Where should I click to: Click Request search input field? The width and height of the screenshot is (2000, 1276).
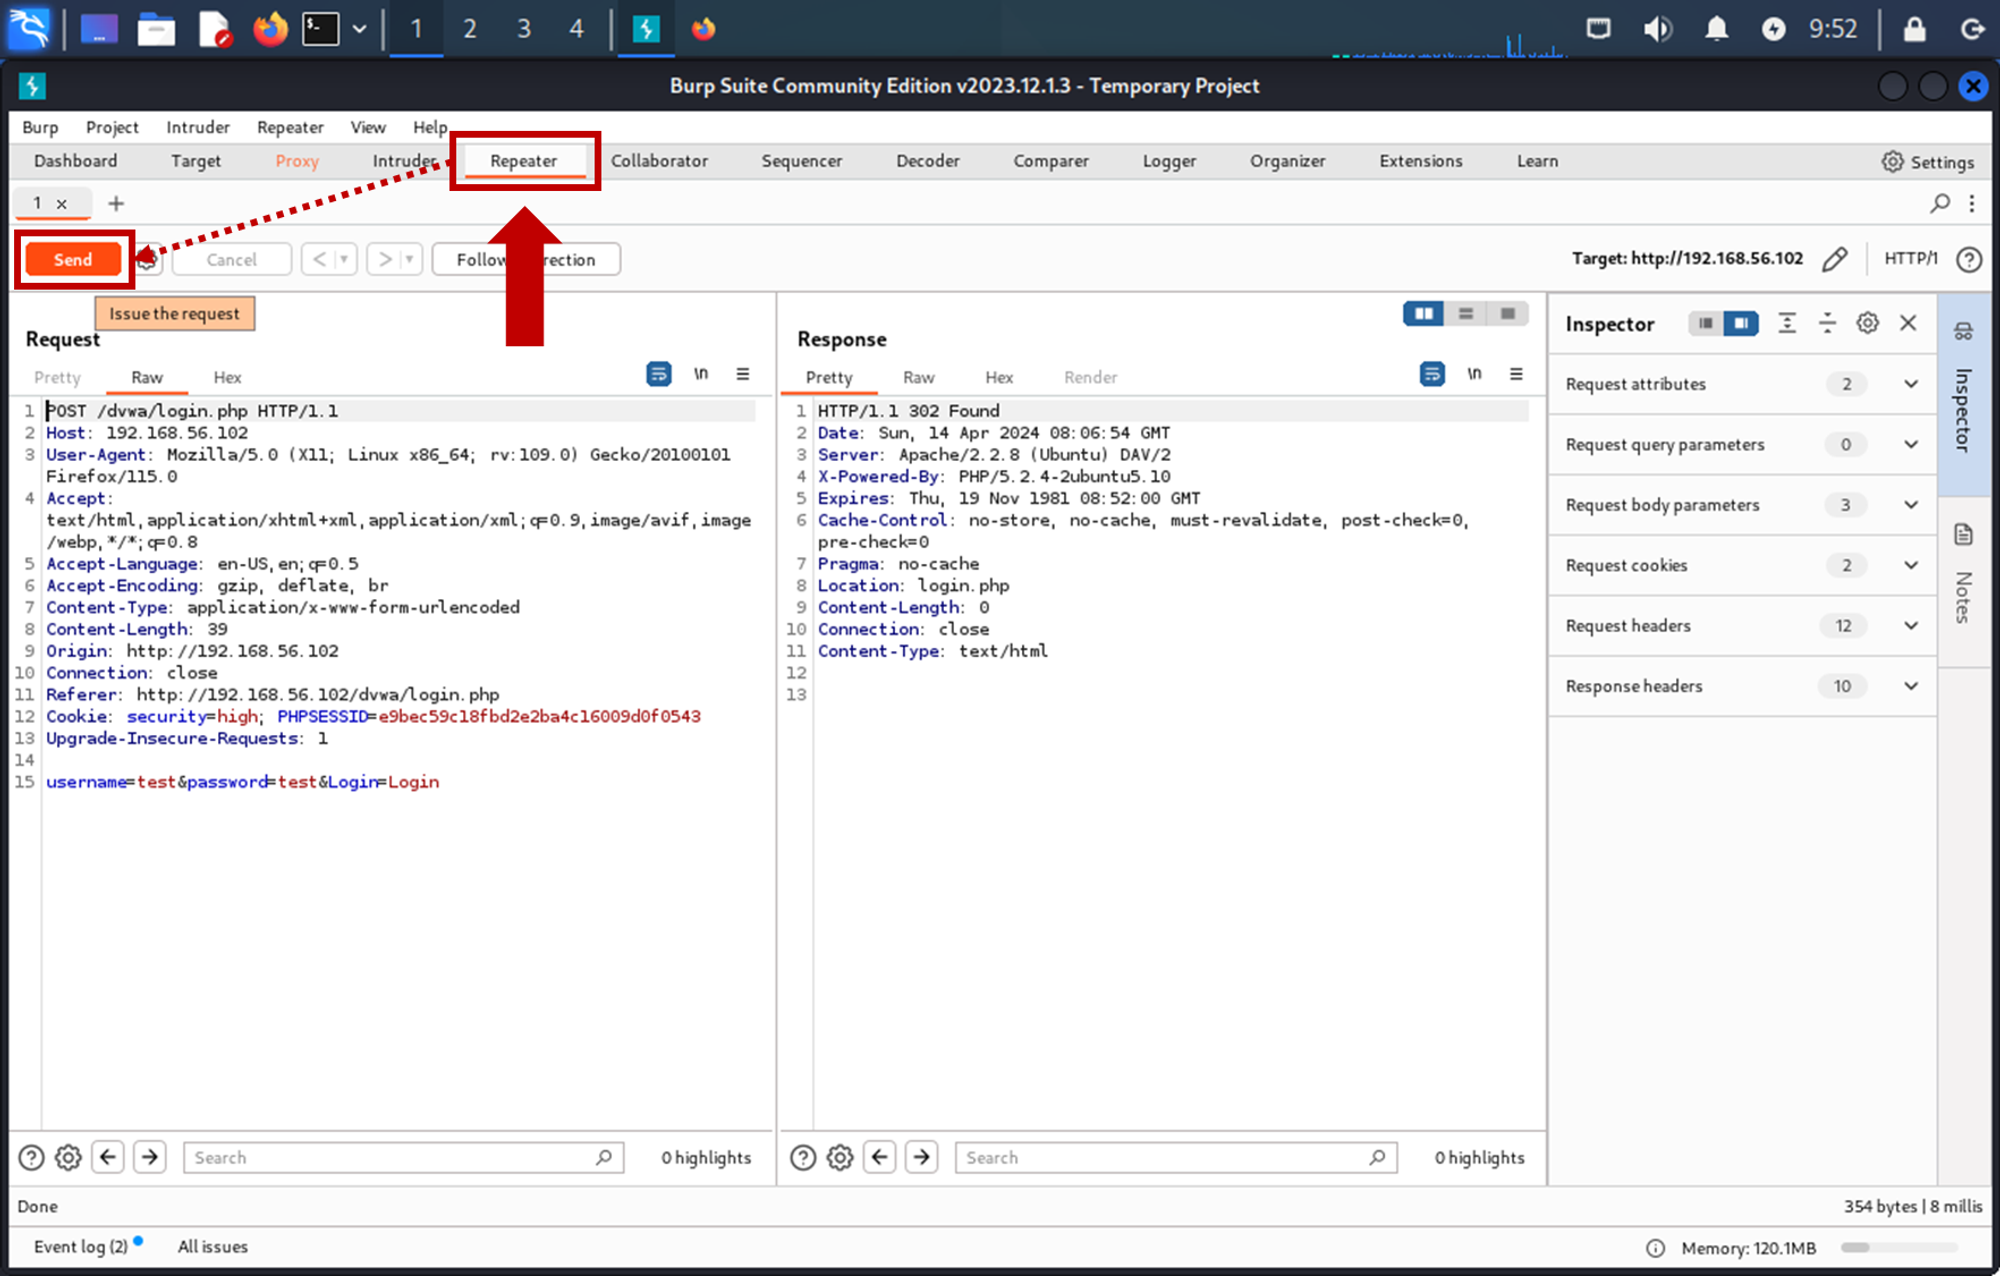click(404, 1157)
